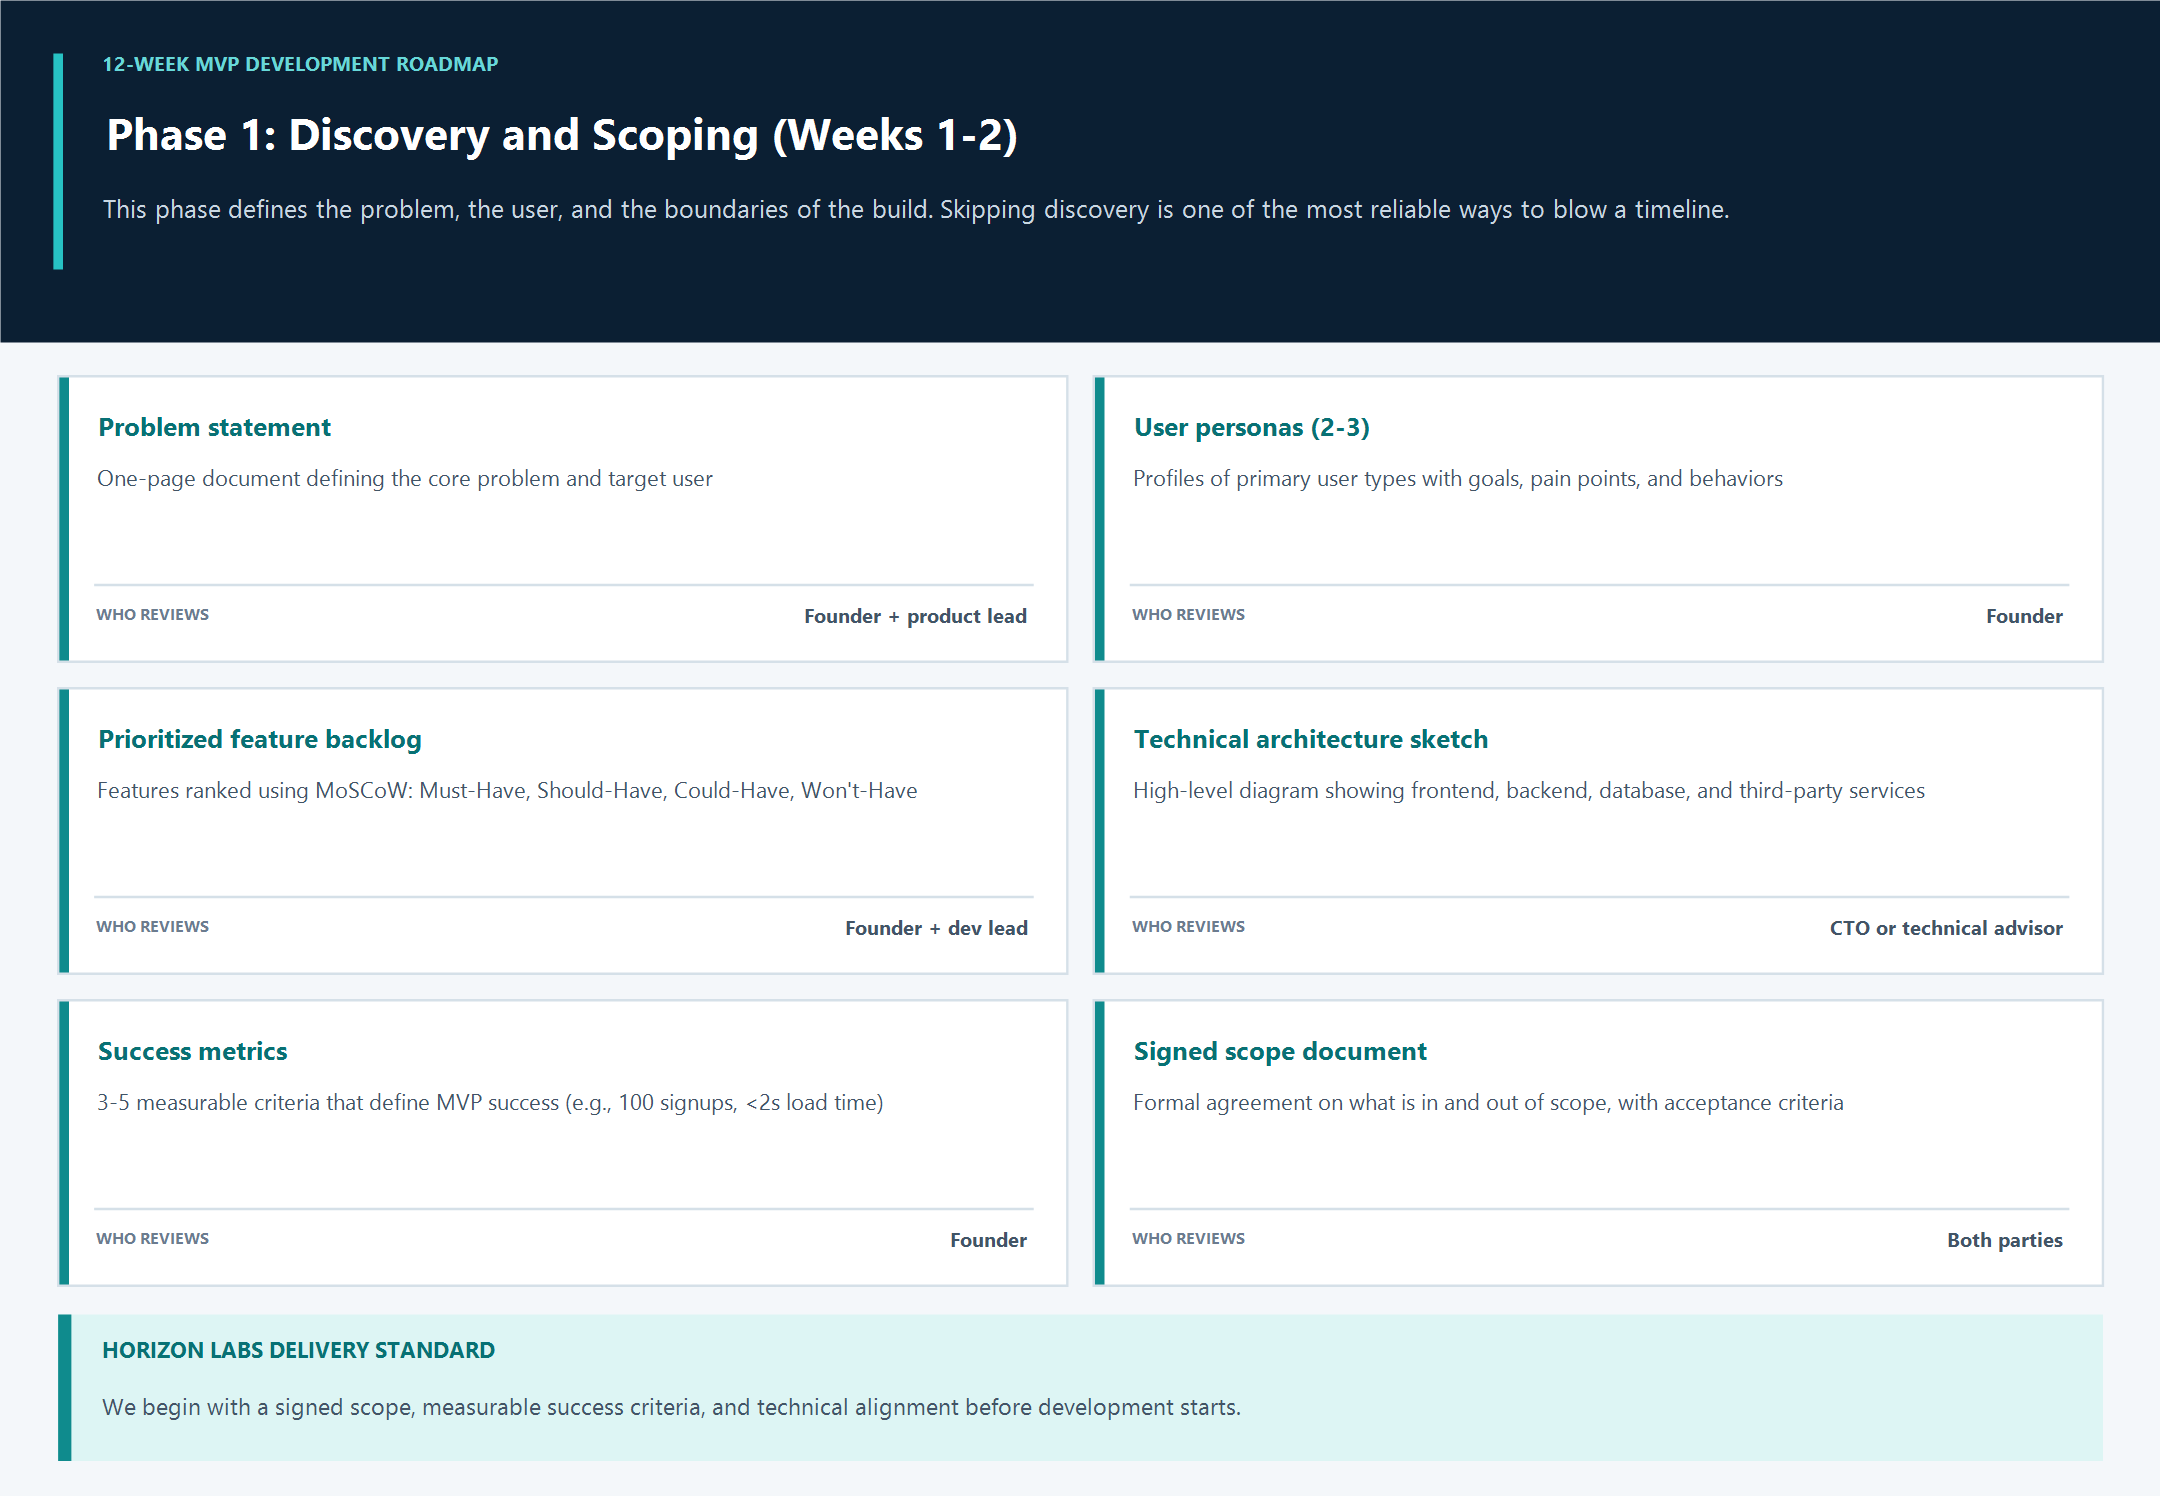Viewport: 2160px width, 1496px height.
Task: Click 'Founder' reviewer in User personas card
Action: coord(2024,616)
